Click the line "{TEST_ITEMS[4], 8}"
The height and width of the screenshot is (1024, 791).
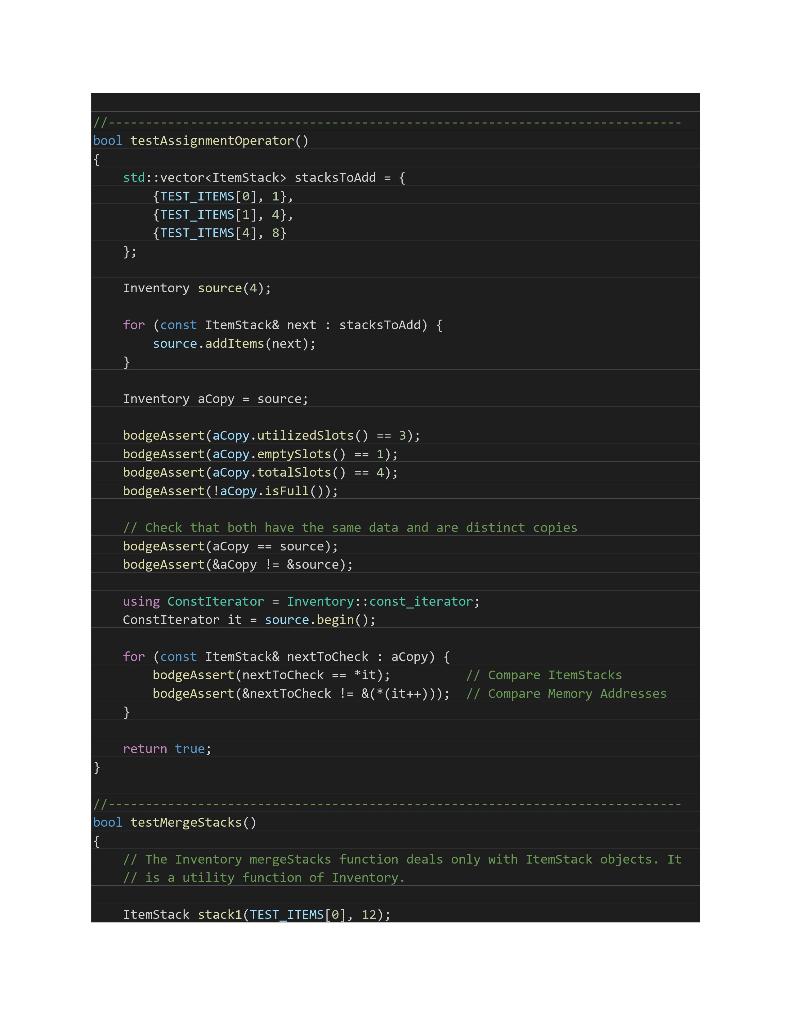pos(219,232)
